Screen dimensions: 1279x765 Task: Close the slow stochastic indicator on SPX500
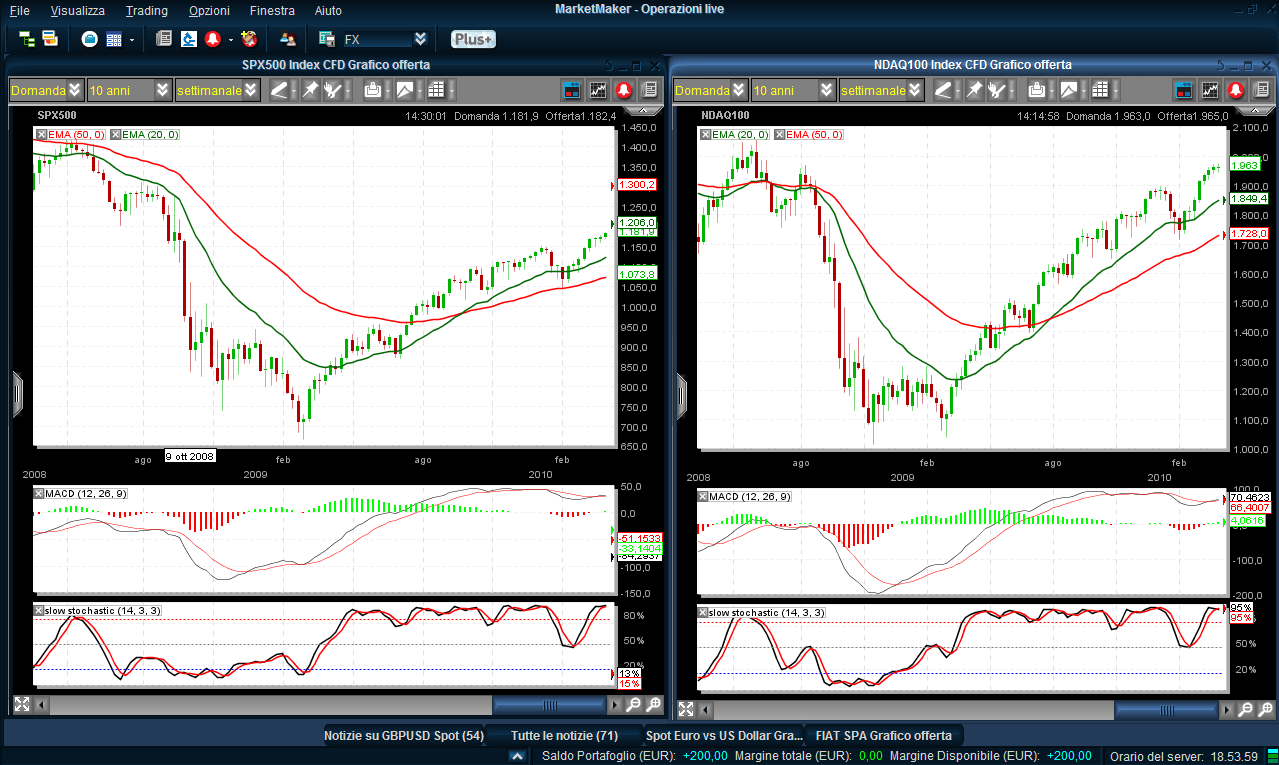click(x=39, y=610)
